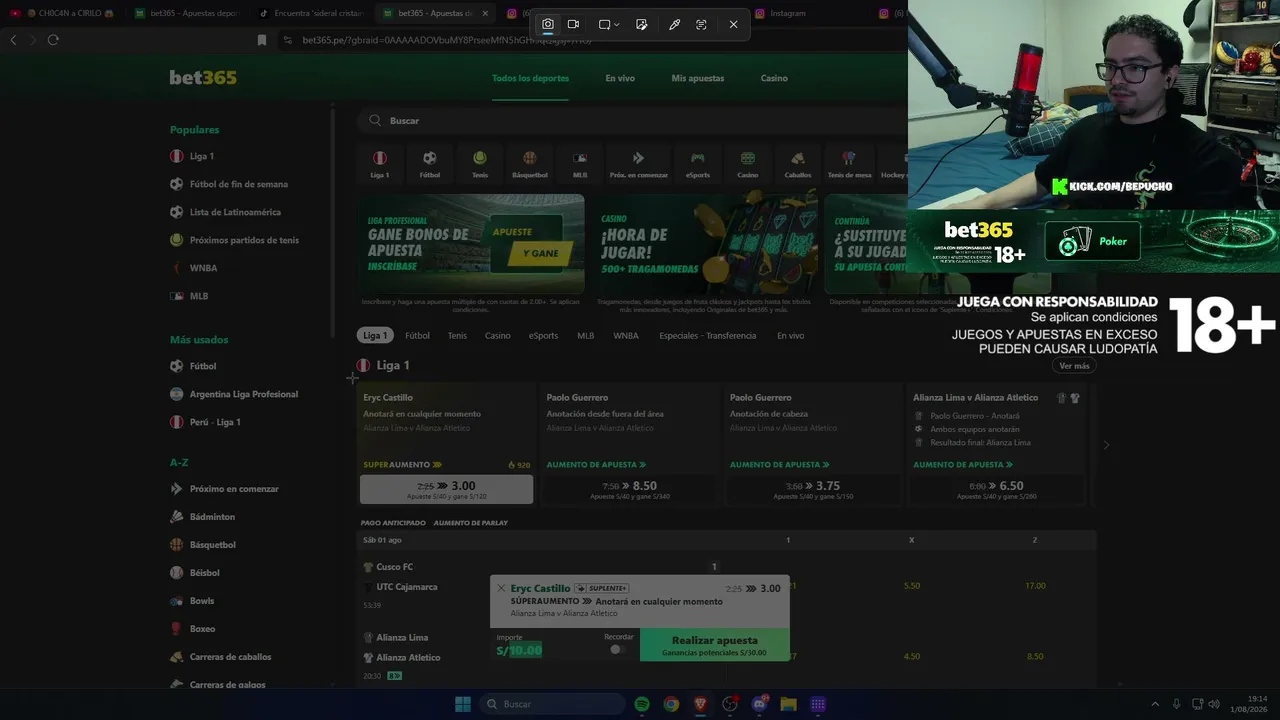Adjust system volume from tray speaker icon
Image resolution: width=1280 pixels, height=720 pixels.
[1213, 704]
